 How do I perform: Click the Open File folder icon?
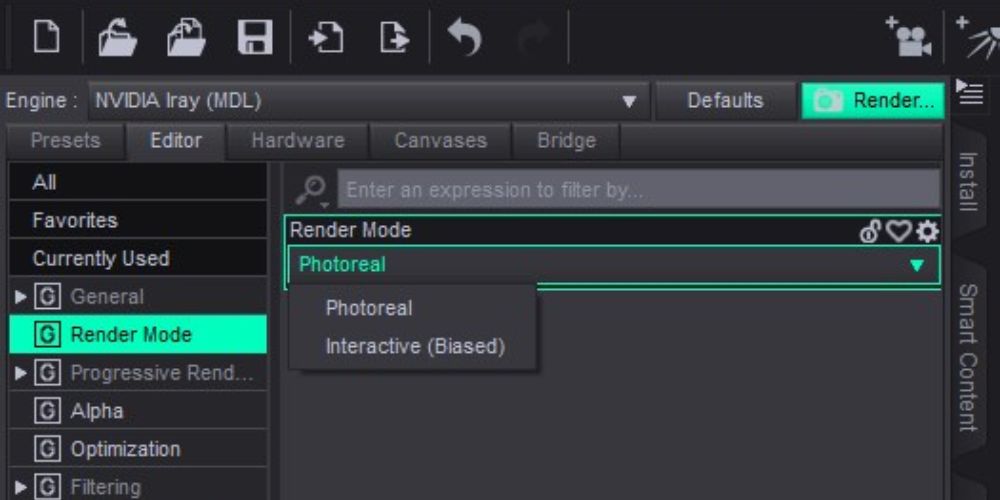118,38
